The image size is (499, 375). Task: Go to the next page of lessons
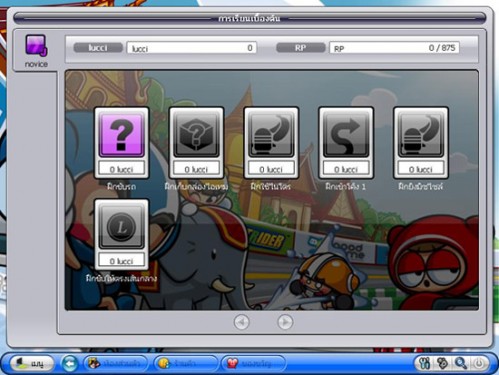pos(285,322)
